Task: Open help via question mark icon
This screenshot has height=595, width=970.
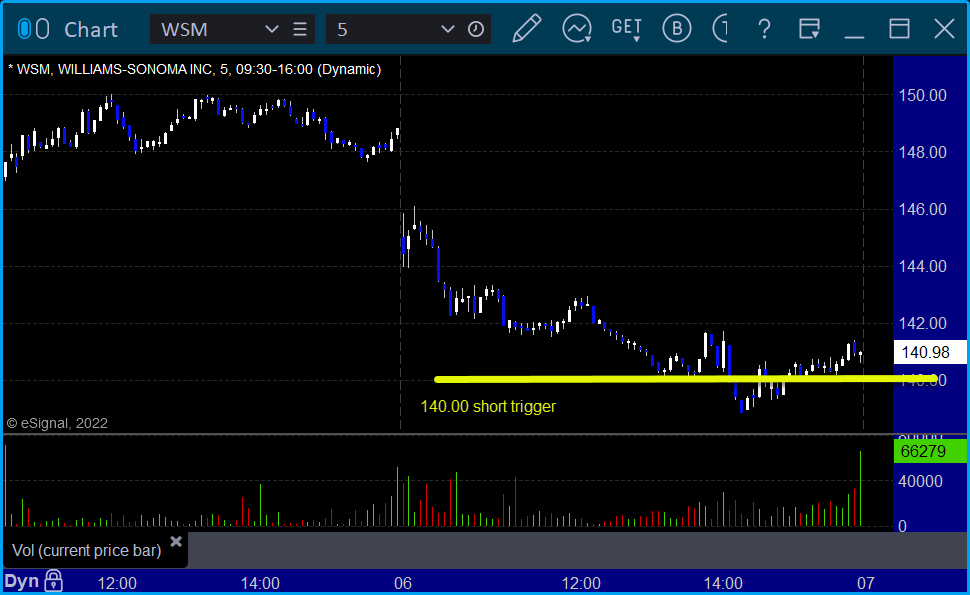Action: point(764,29)
